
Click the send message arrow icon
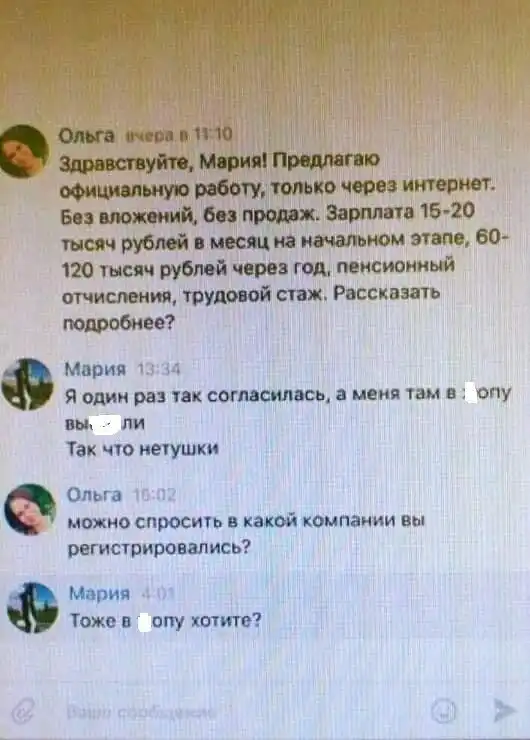tap(504, 710)
